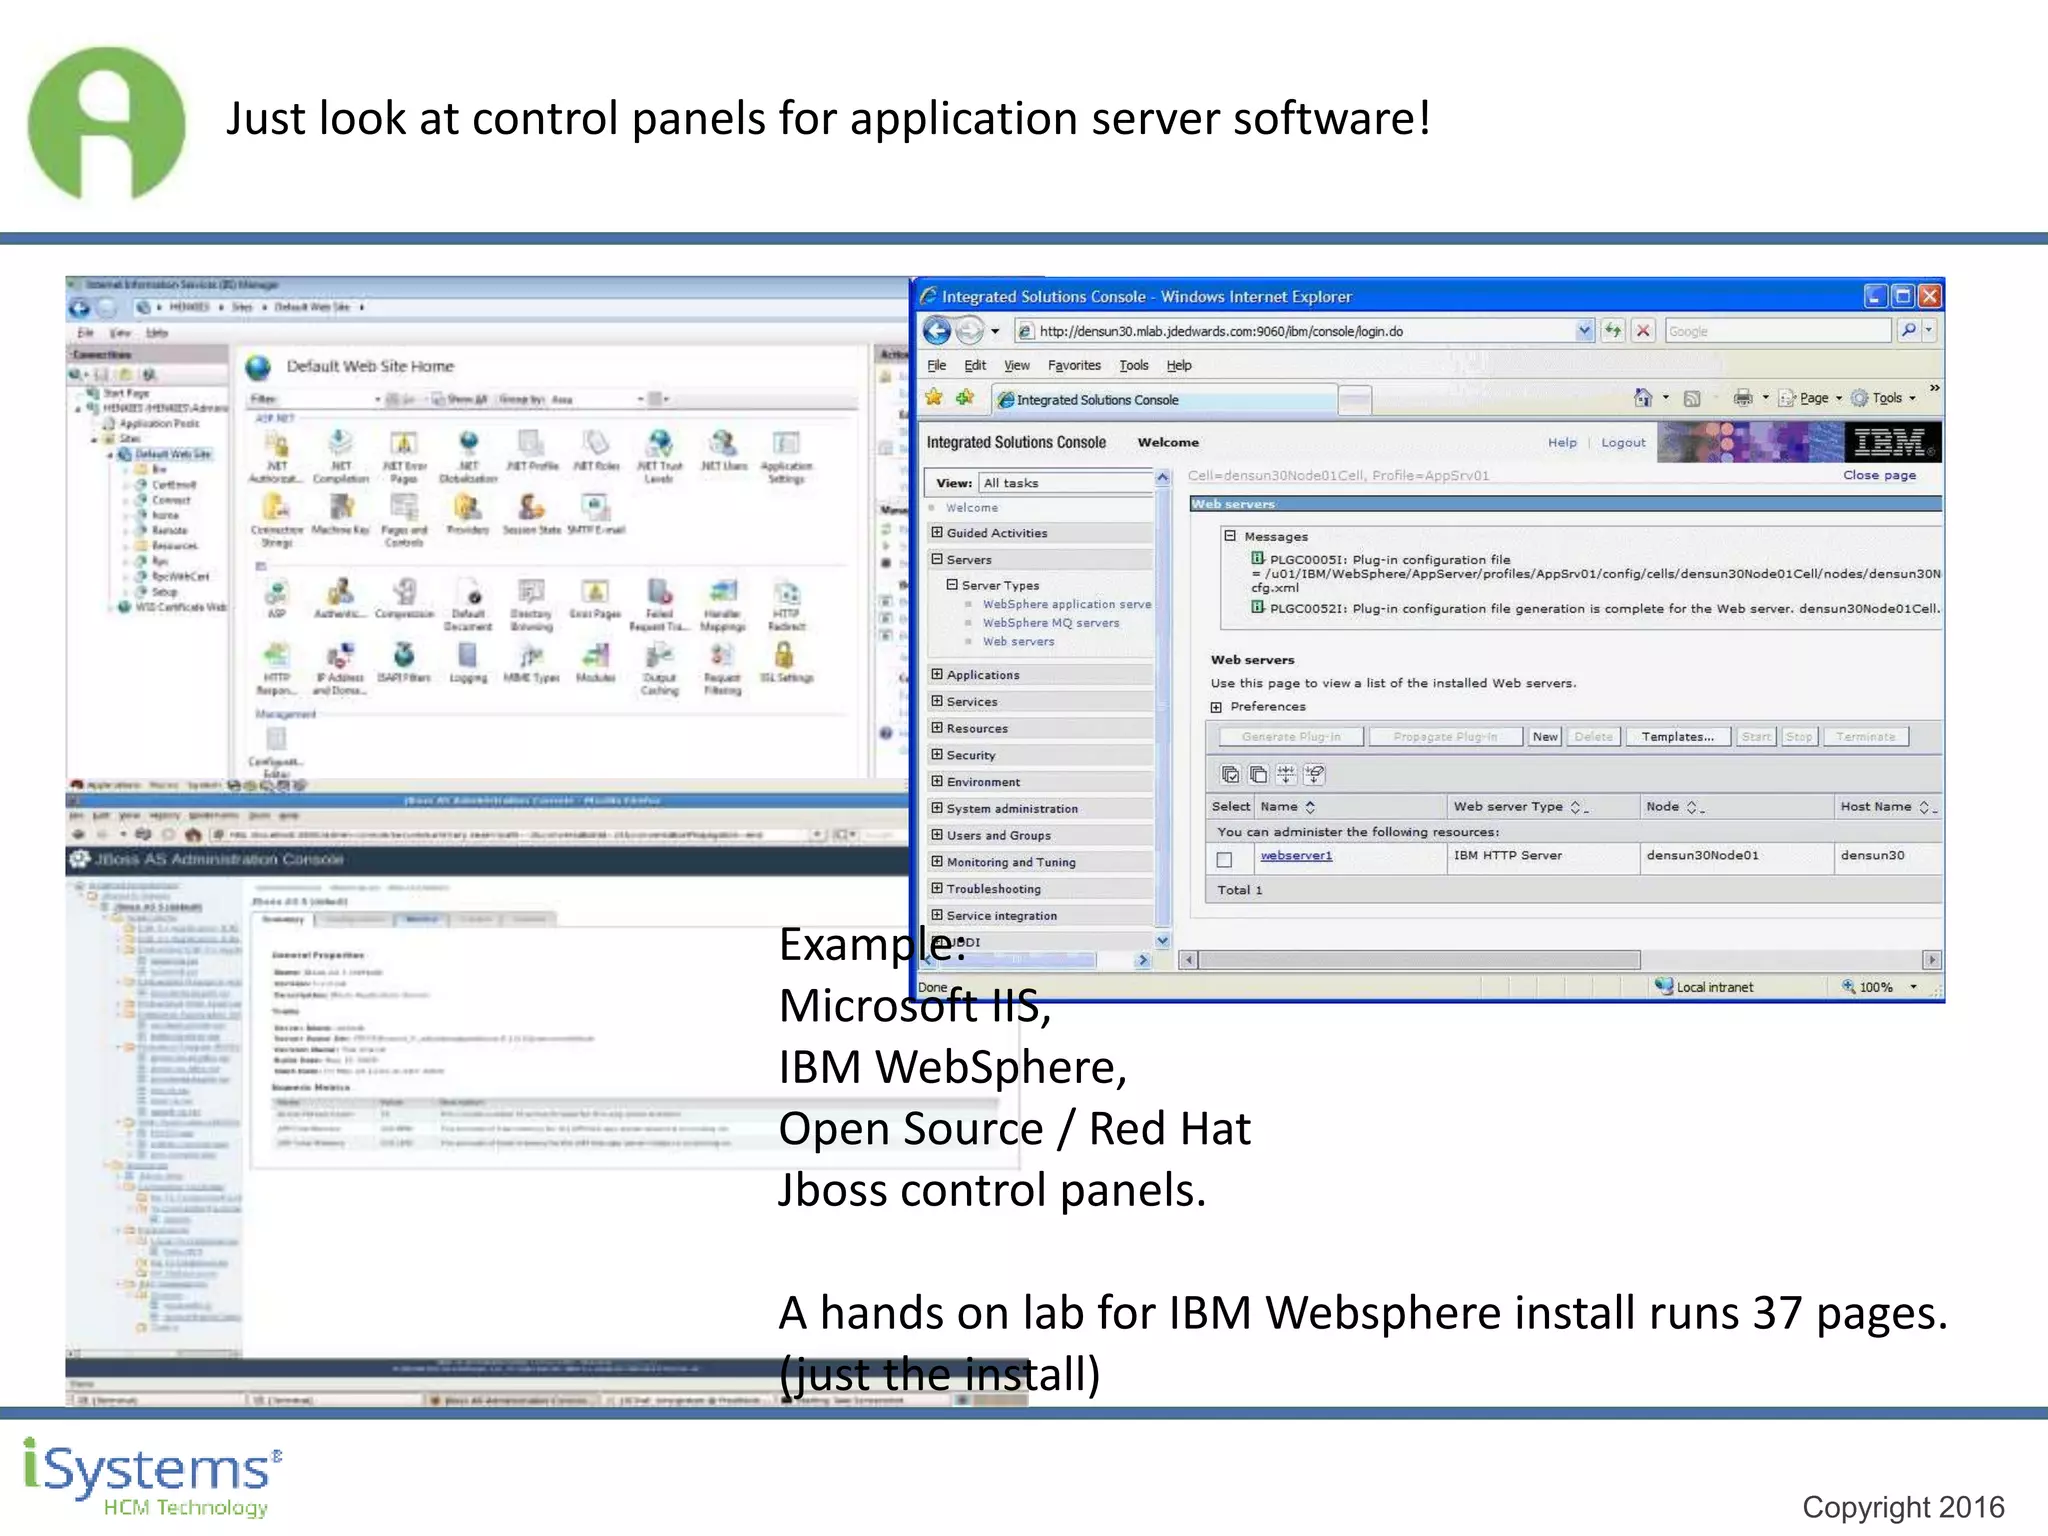Click the Deselect All items table icon
Viewport: 2048px width, 1536px height.
click(x=1259, y=775)
